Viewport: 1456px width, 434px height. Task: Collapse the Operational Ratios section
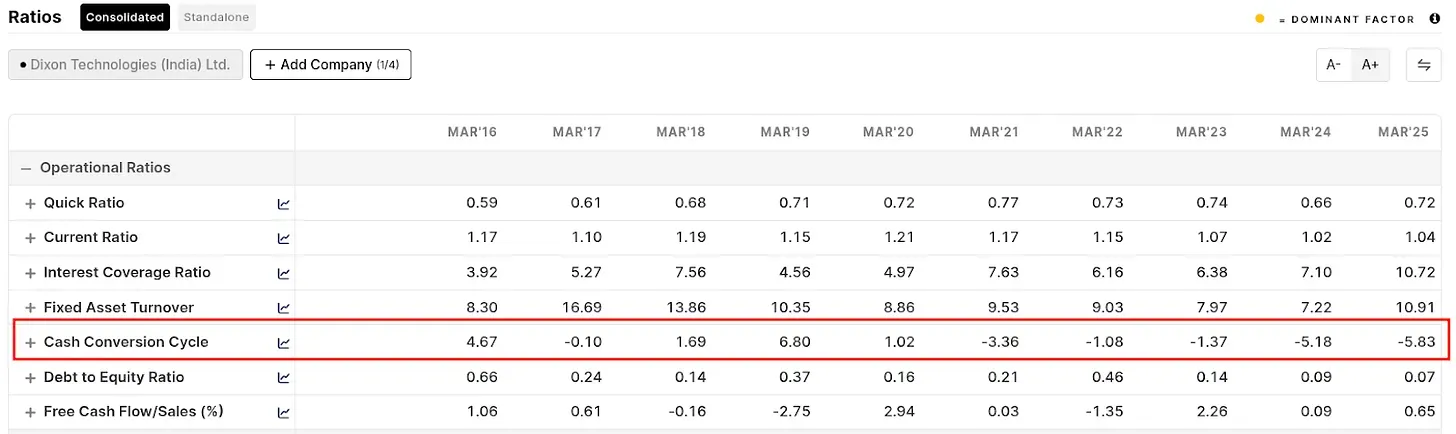[27, 168]
